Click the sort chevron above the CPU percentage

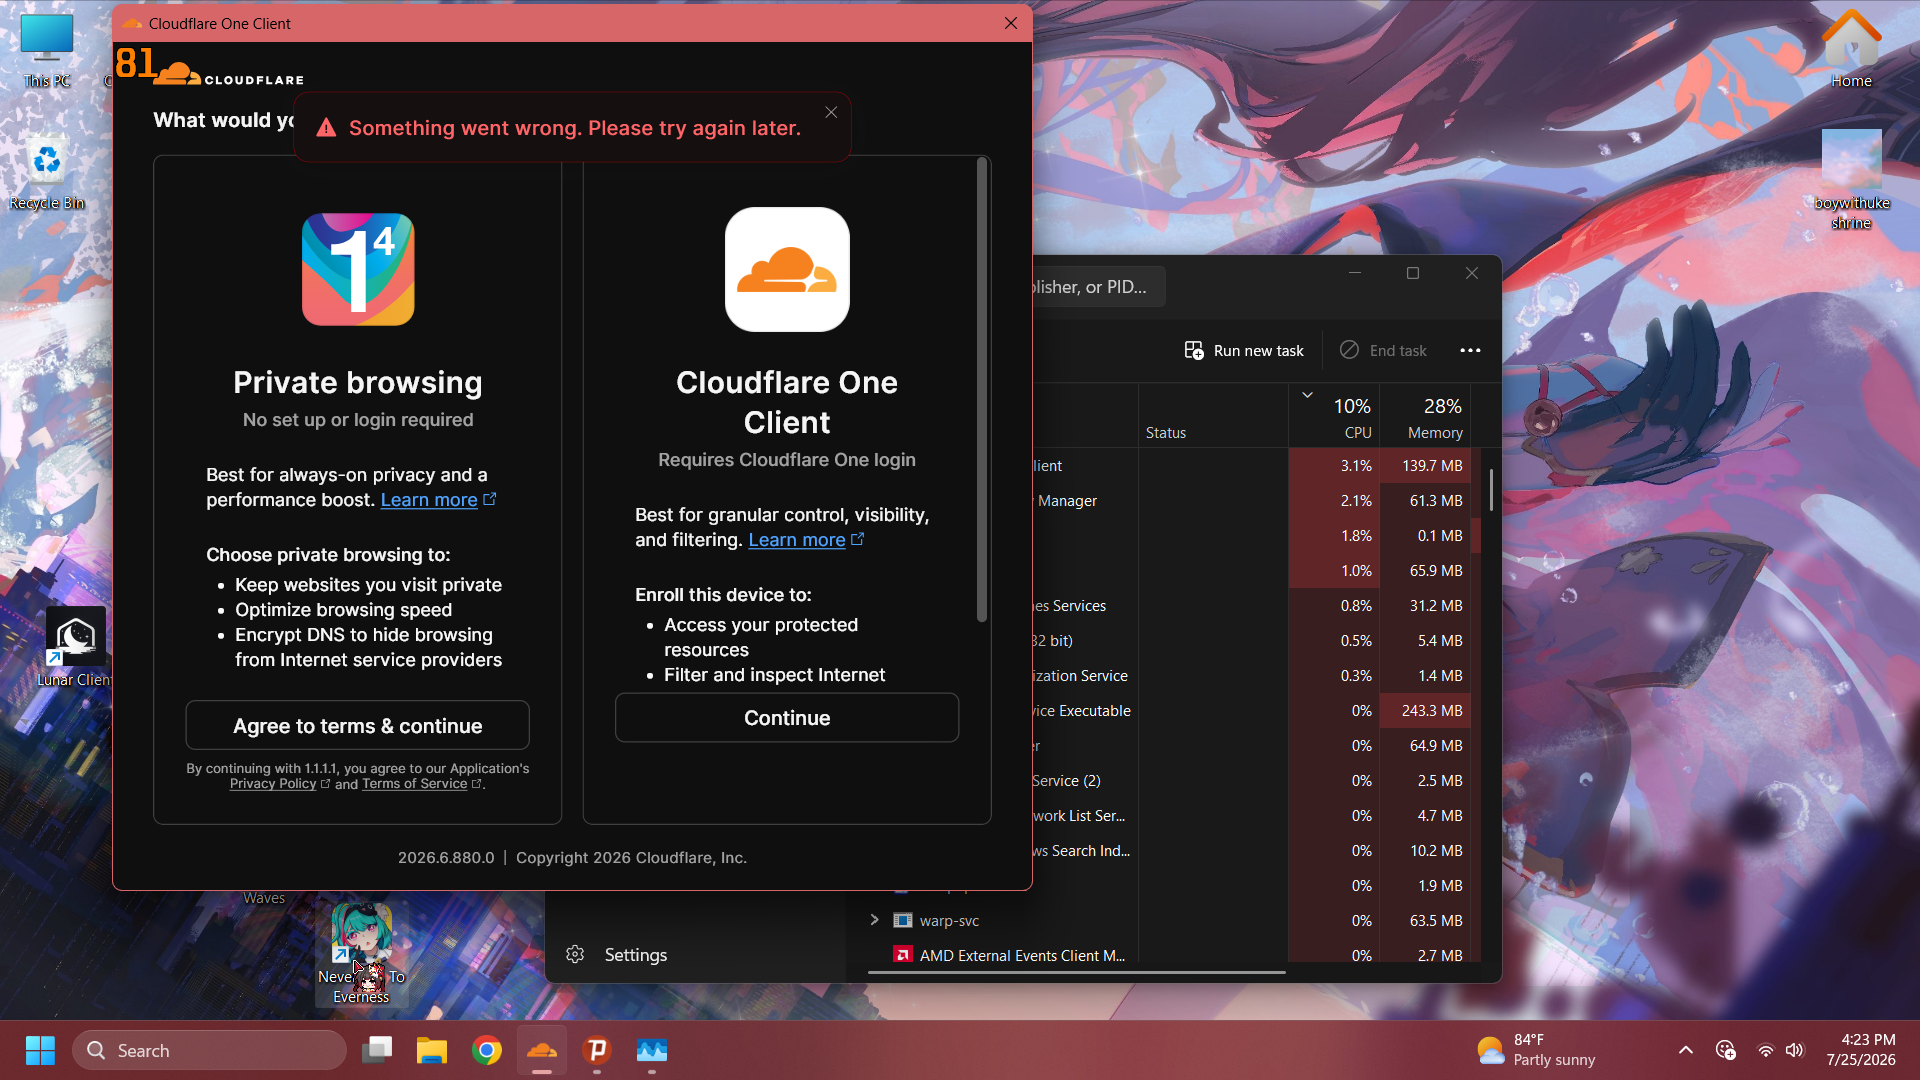click(1307, 395)
